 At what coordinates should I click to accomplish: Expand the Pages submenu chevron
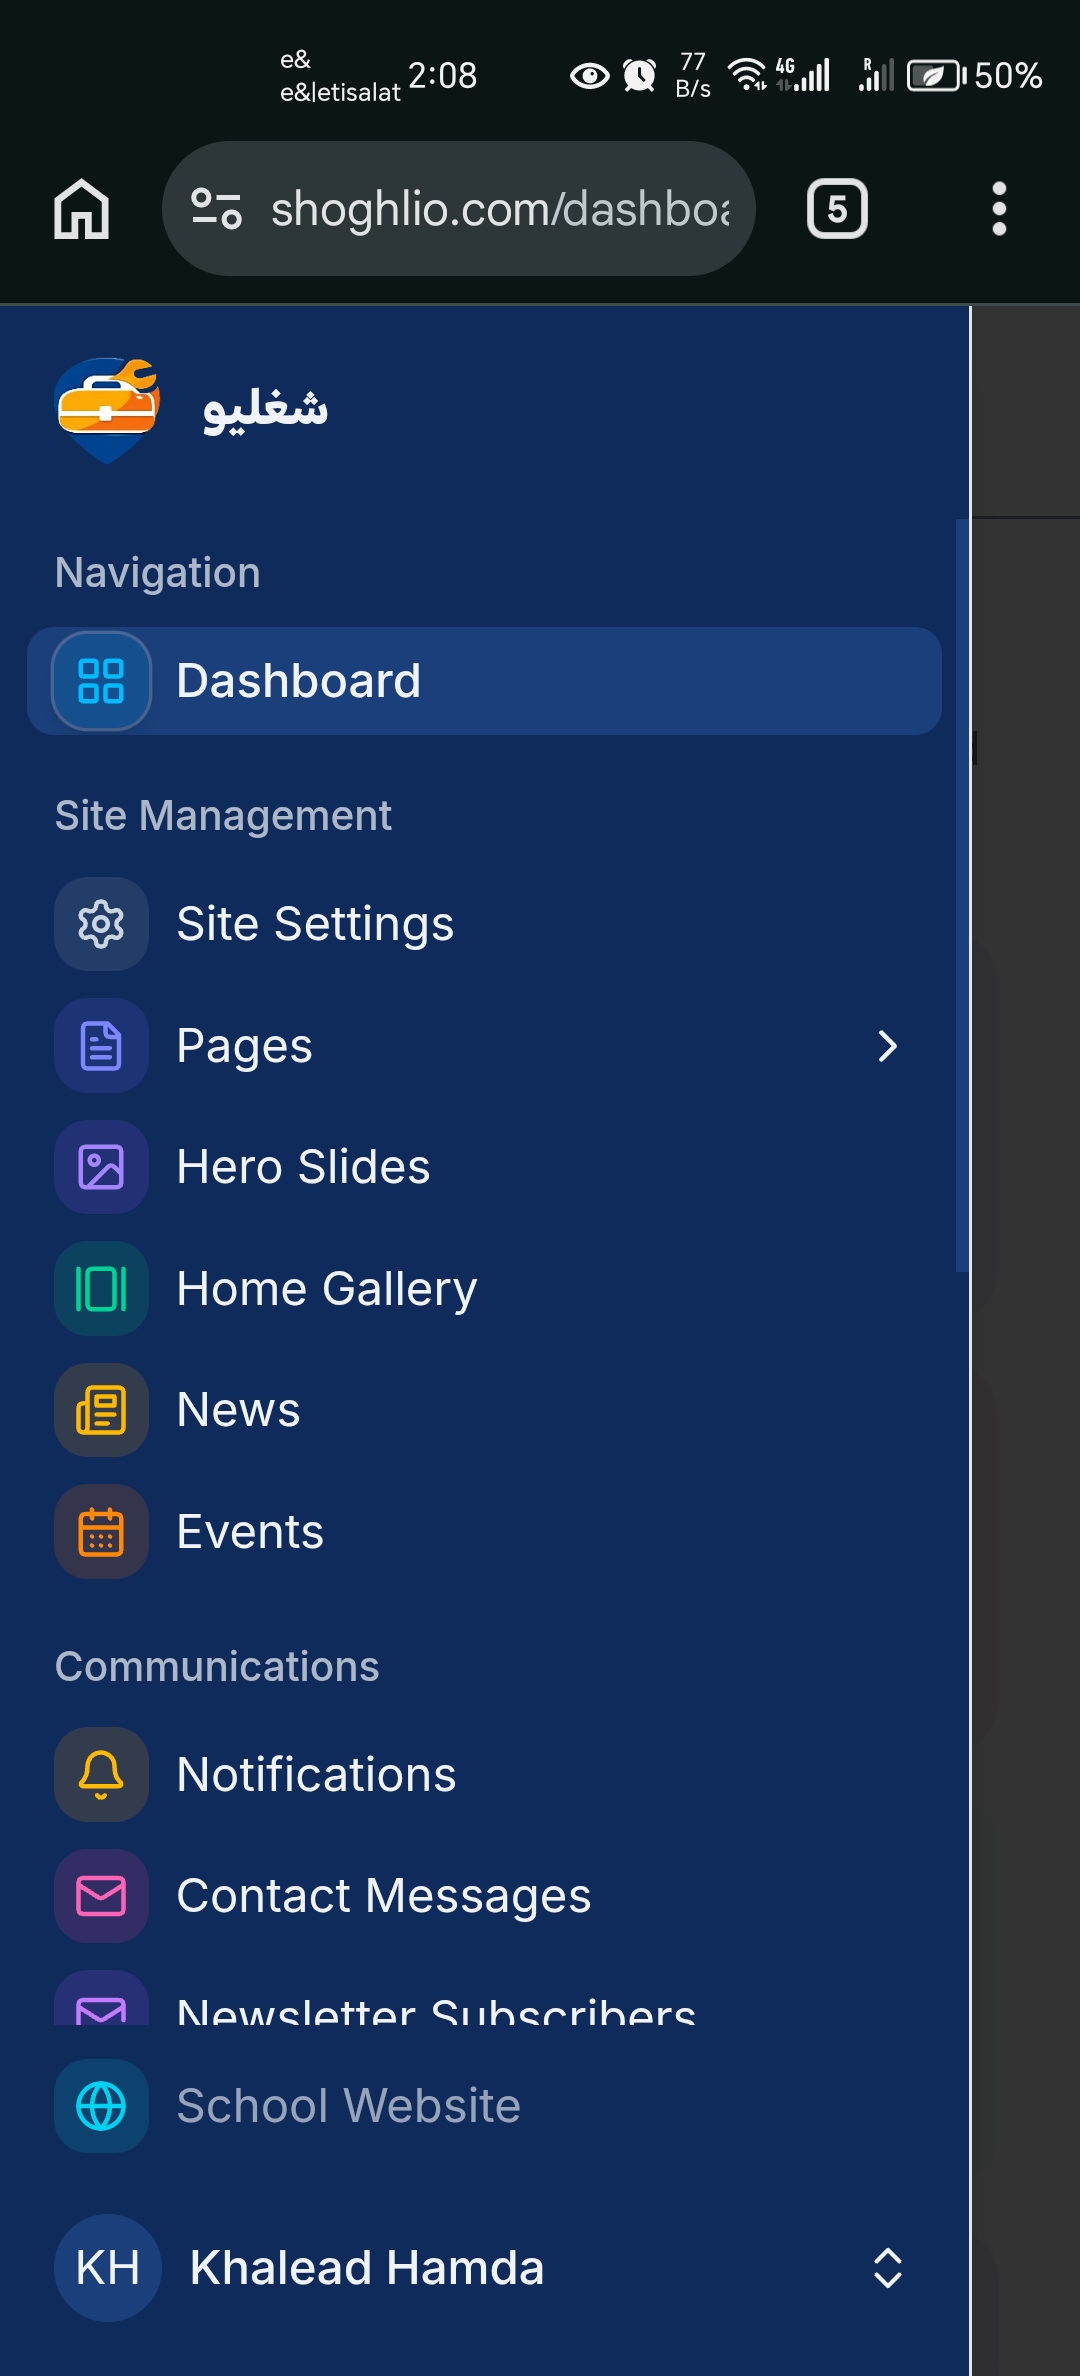[887, 1046]
